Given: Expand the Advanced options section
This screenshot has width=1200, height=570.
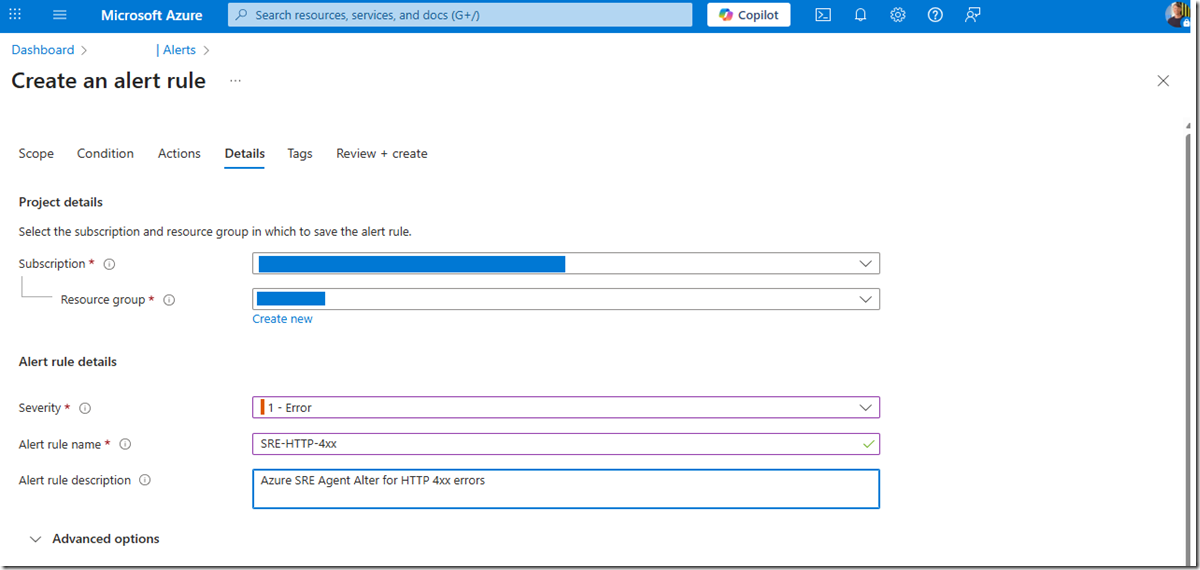Looking at the screenshot, I should [x=95, y=539].
